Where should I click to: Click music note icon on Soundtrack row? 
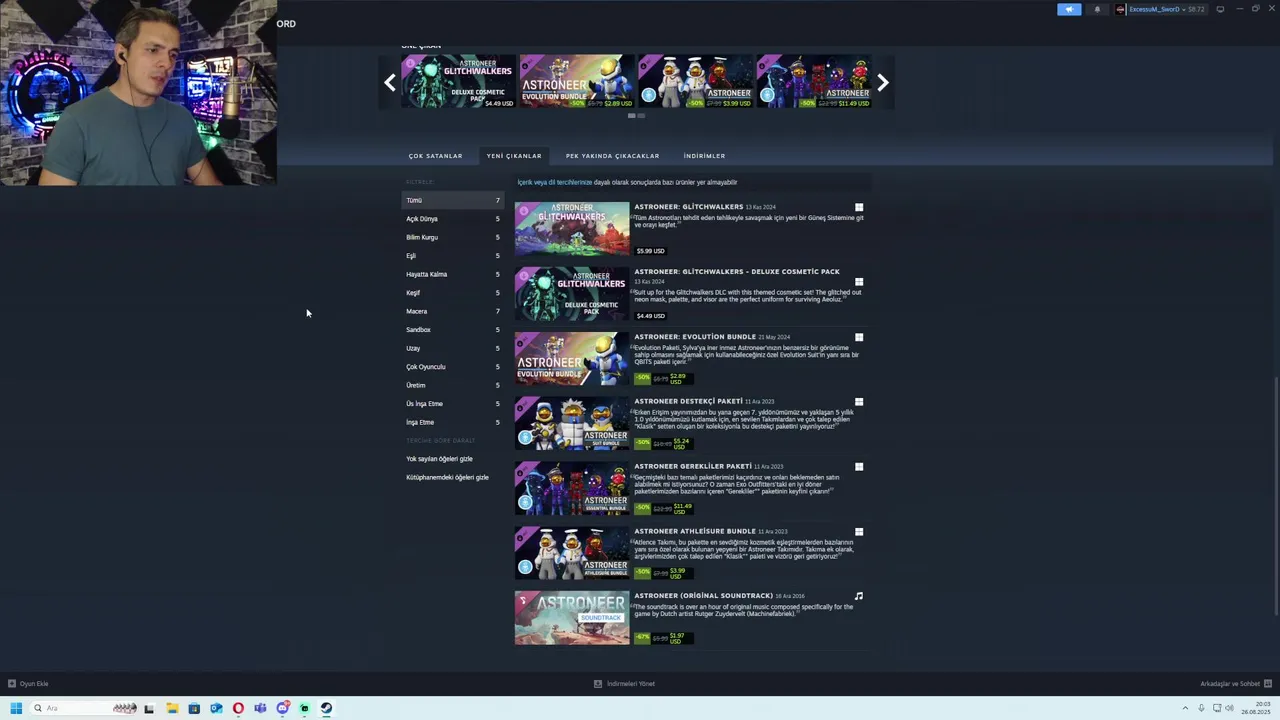pos(859,596)
